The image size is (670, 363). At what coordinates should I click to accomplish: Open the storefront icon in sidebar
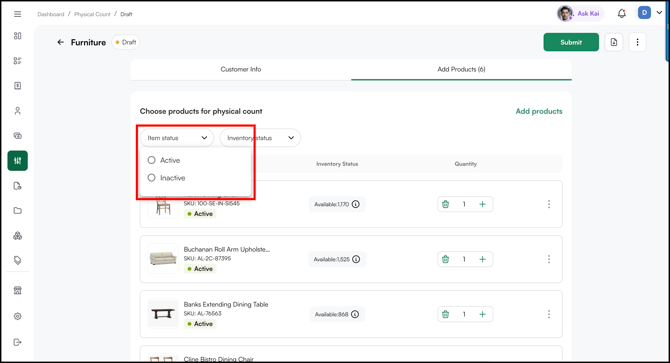[x=18, y=291]
